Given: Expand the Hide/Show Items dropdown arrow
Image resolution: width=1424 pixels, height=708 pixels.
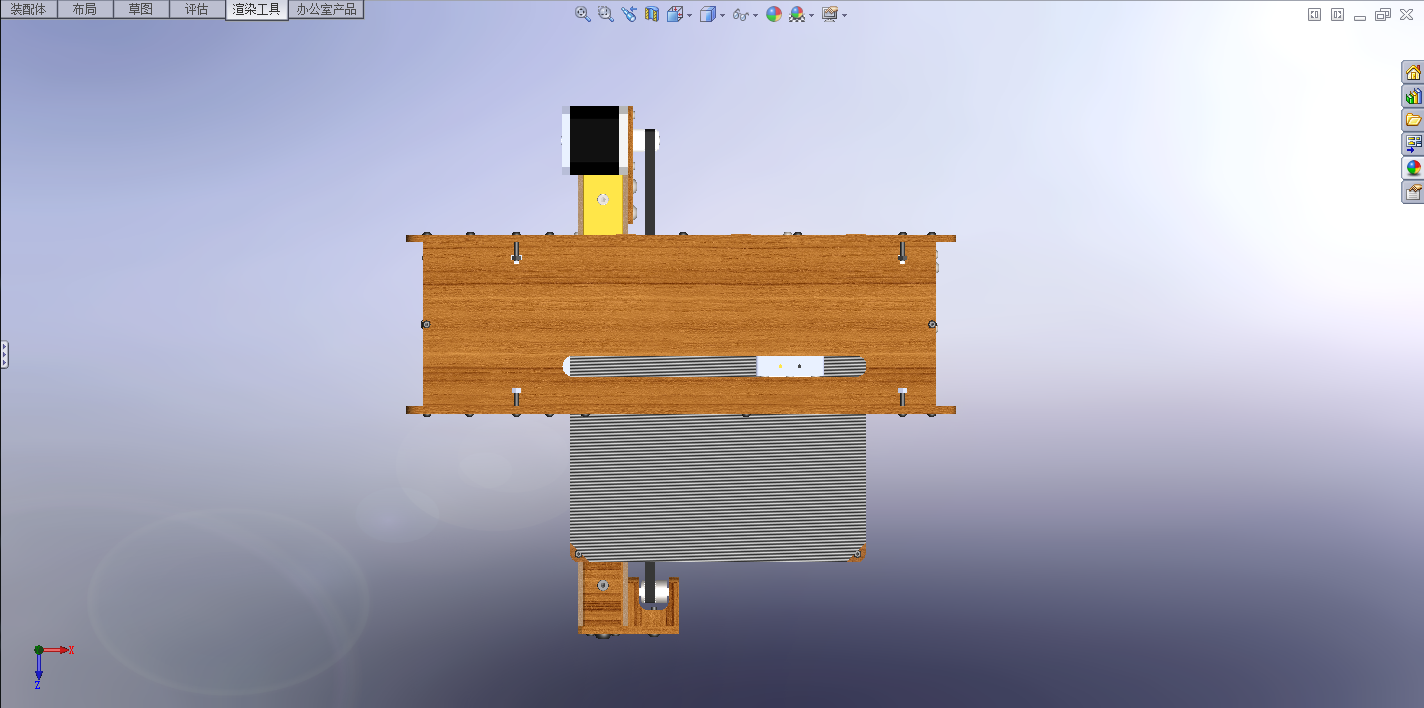Looking at the screenshot, I should pos(755,15).
